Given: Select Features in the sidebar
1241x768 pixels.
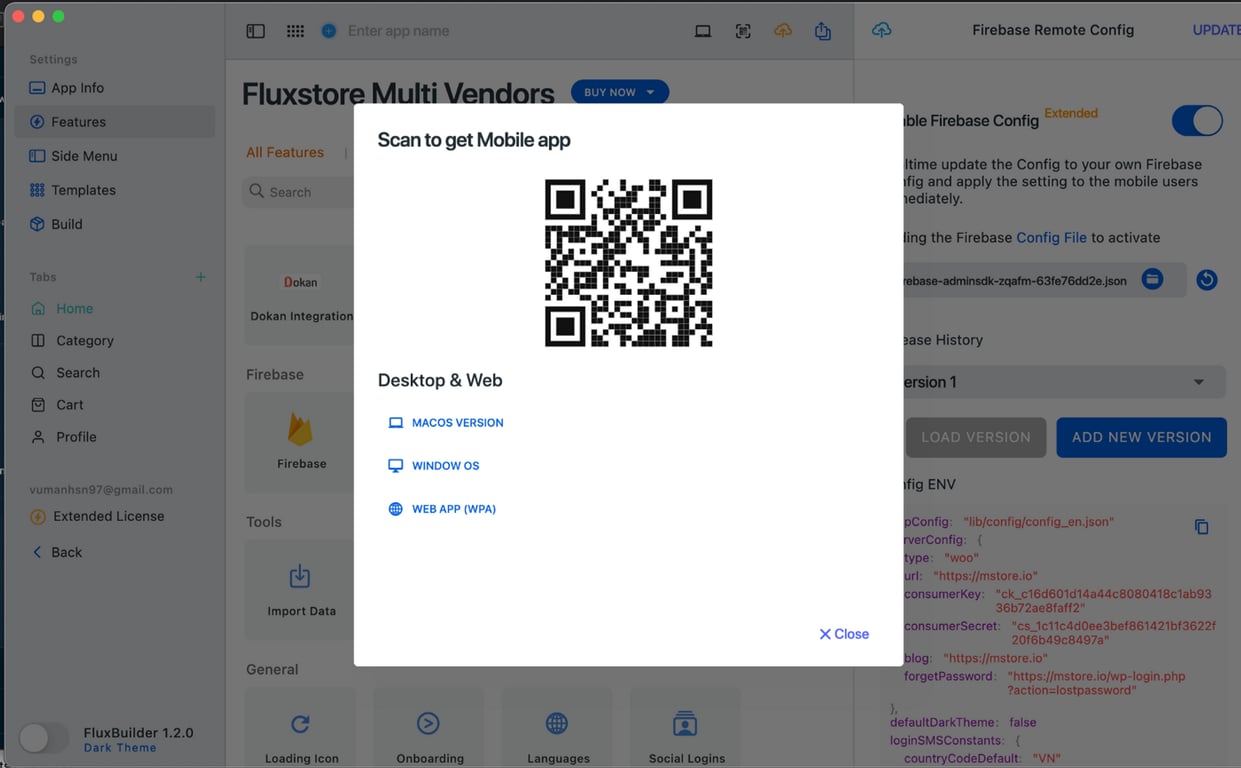Looking at the screenshot, I should click(114, 122).
